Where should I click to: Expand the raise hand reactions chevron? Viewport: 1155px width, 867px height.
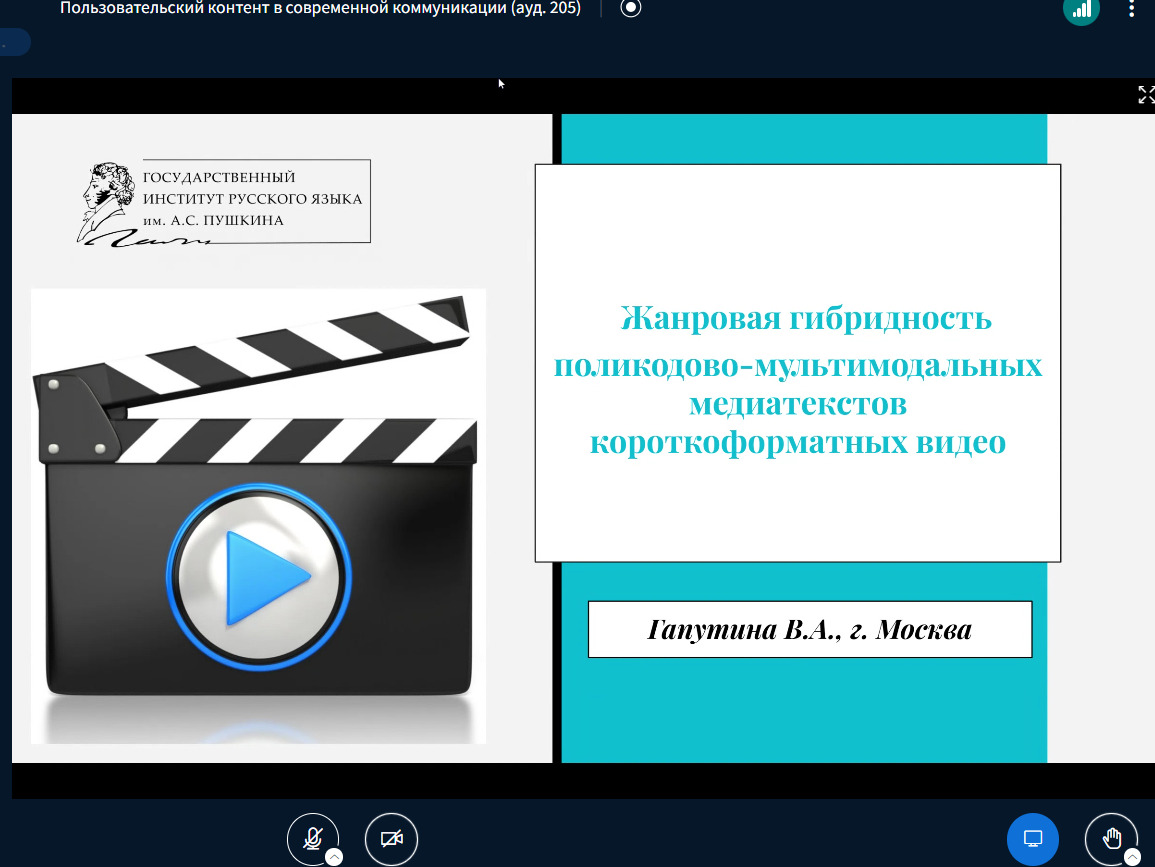tap(1132, 856)
